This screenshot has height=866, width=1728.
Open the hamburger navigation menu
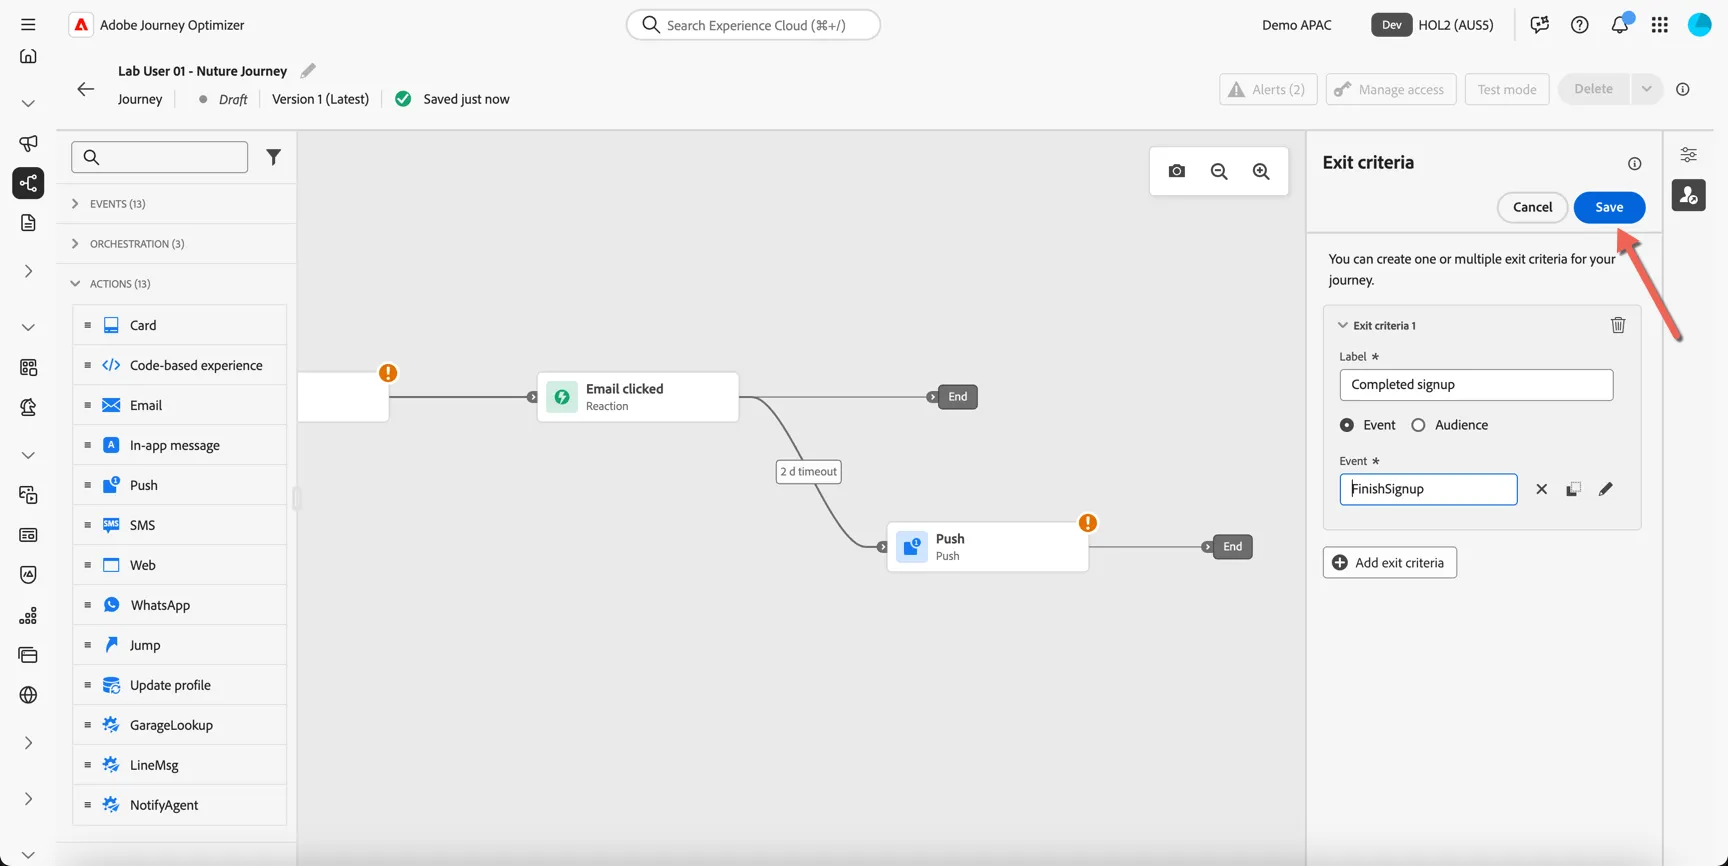28,25
